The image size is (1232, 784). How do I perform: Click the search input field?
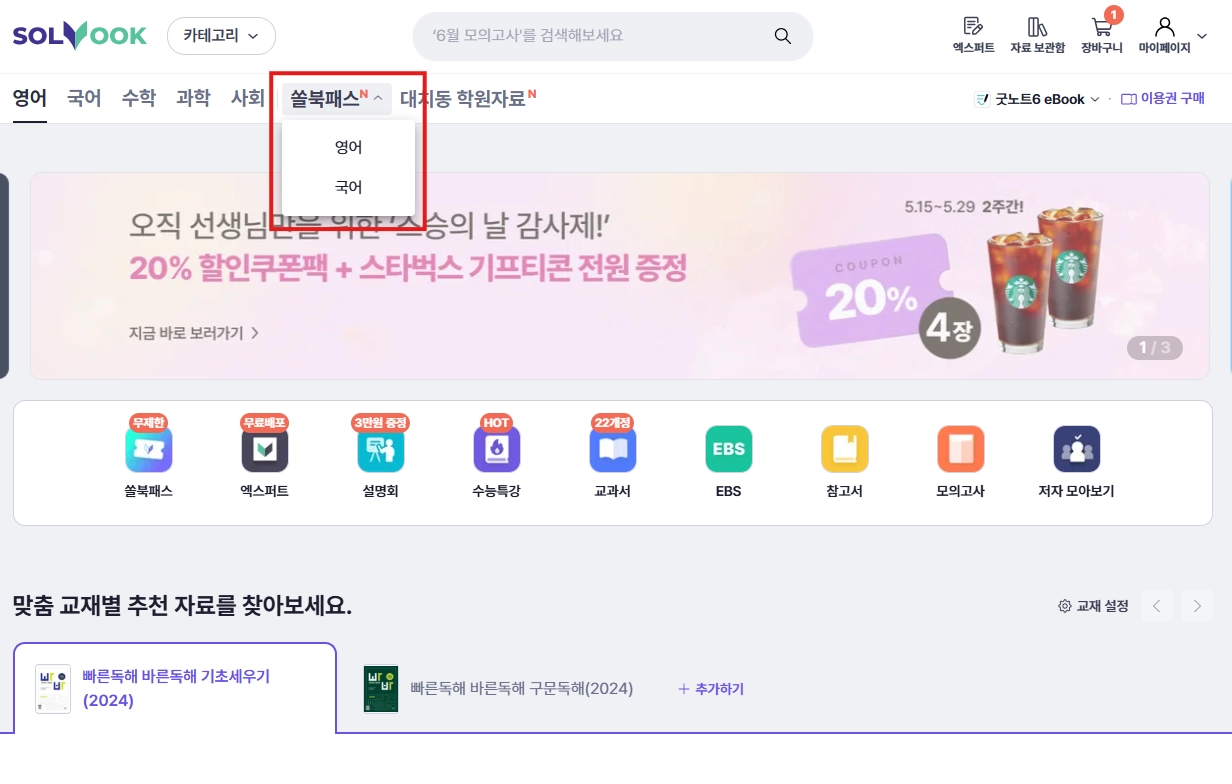point(600,36)
